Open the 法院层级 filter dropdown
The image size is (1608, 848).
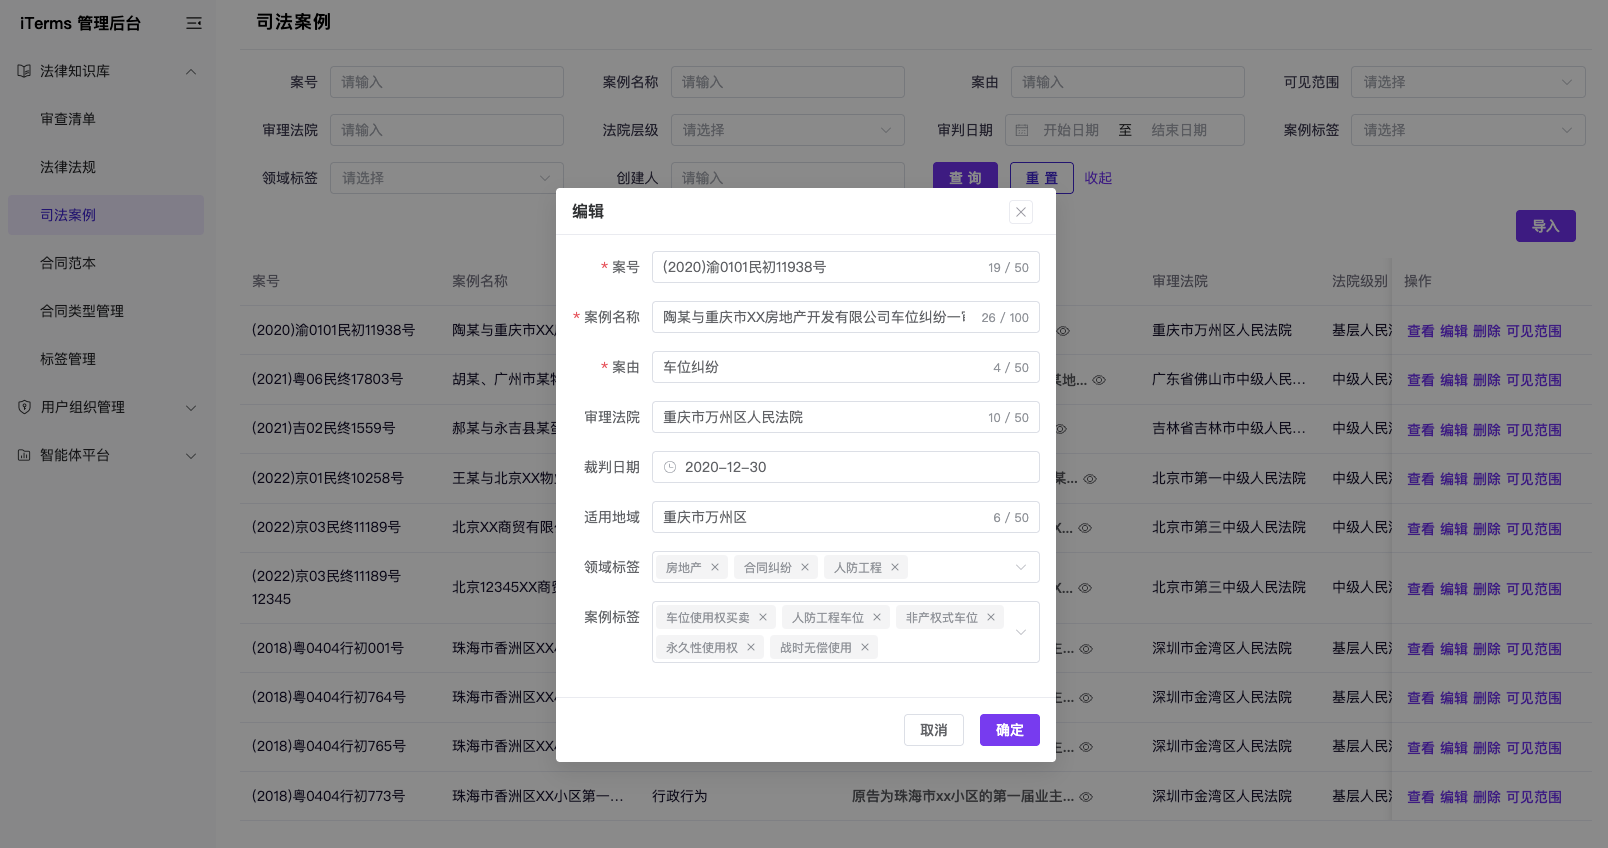[x=788, y=130]
